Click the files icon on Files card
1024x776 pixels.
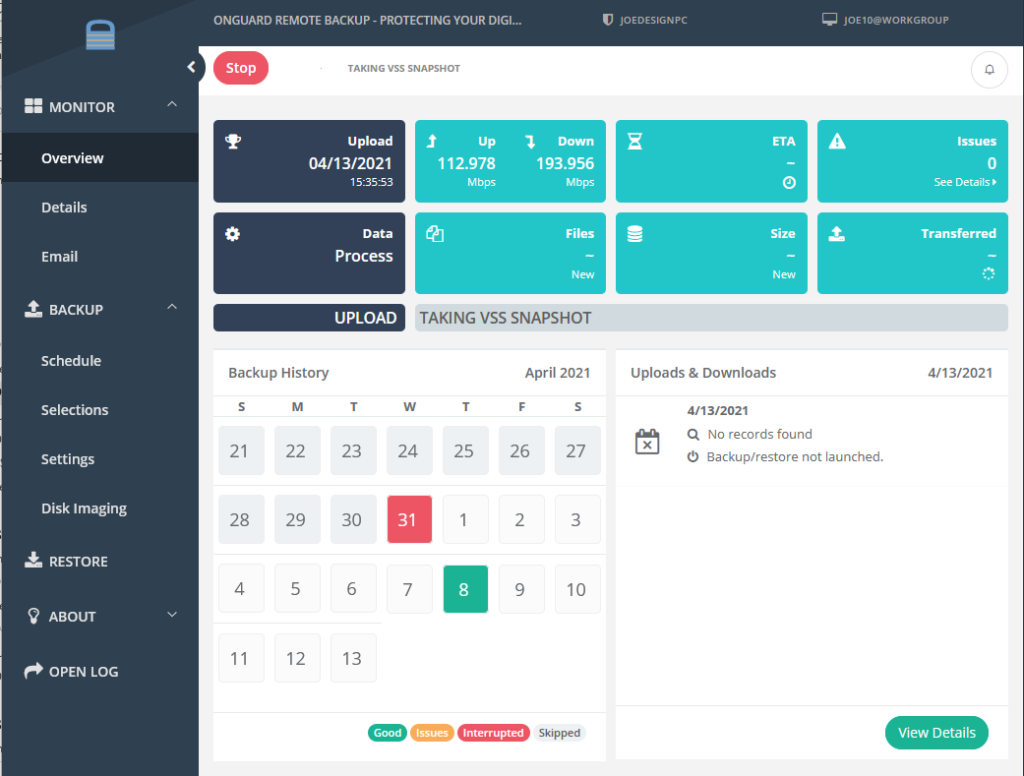coord(435,233)
